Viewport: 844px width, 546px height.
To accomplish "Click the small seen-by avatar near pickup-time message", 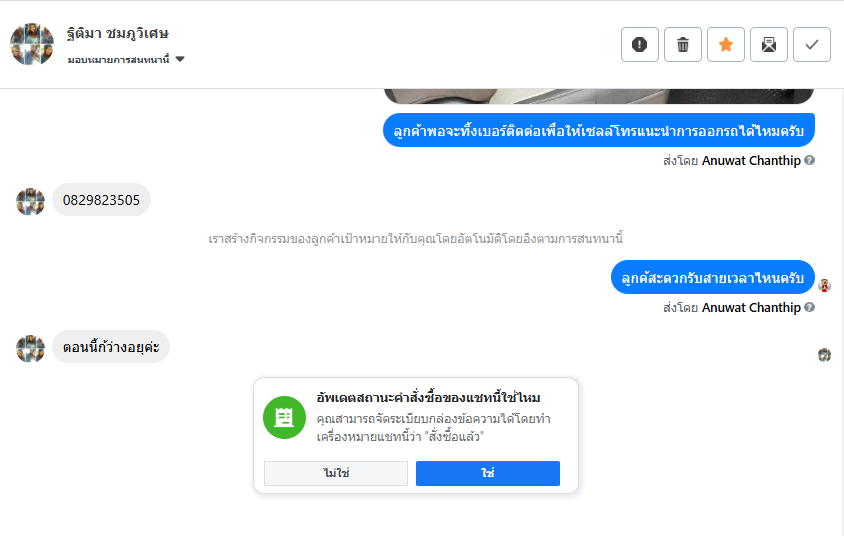I will [825, 285].
